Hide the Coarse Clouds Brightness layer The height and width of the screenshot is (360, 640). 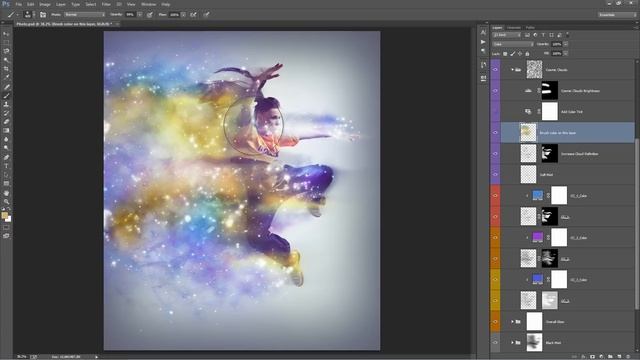click(x=495, y=91)
